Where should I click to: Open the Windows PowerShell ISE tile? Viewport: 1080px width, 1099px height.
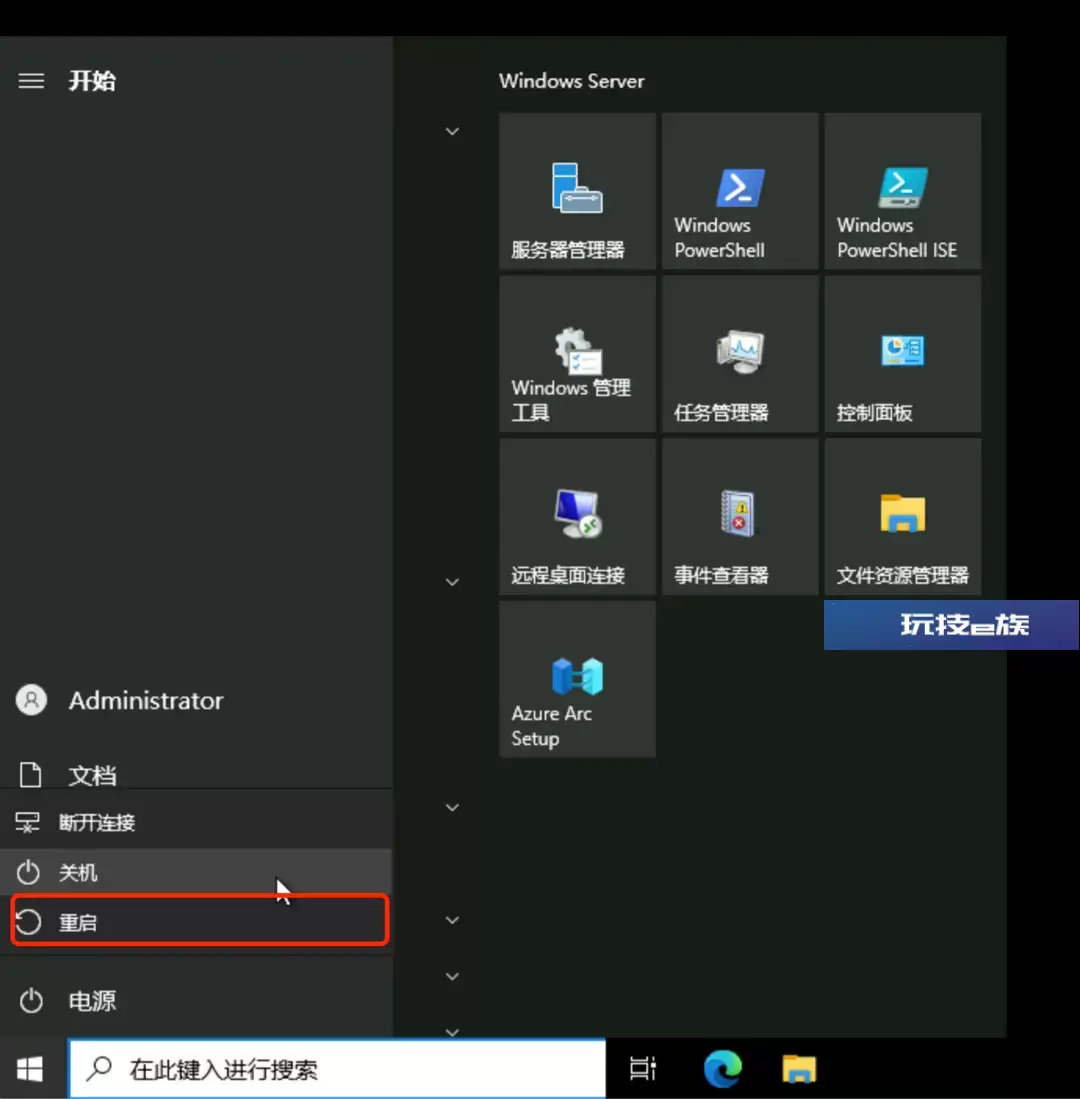pyautogui.click(x=902, y=191)
